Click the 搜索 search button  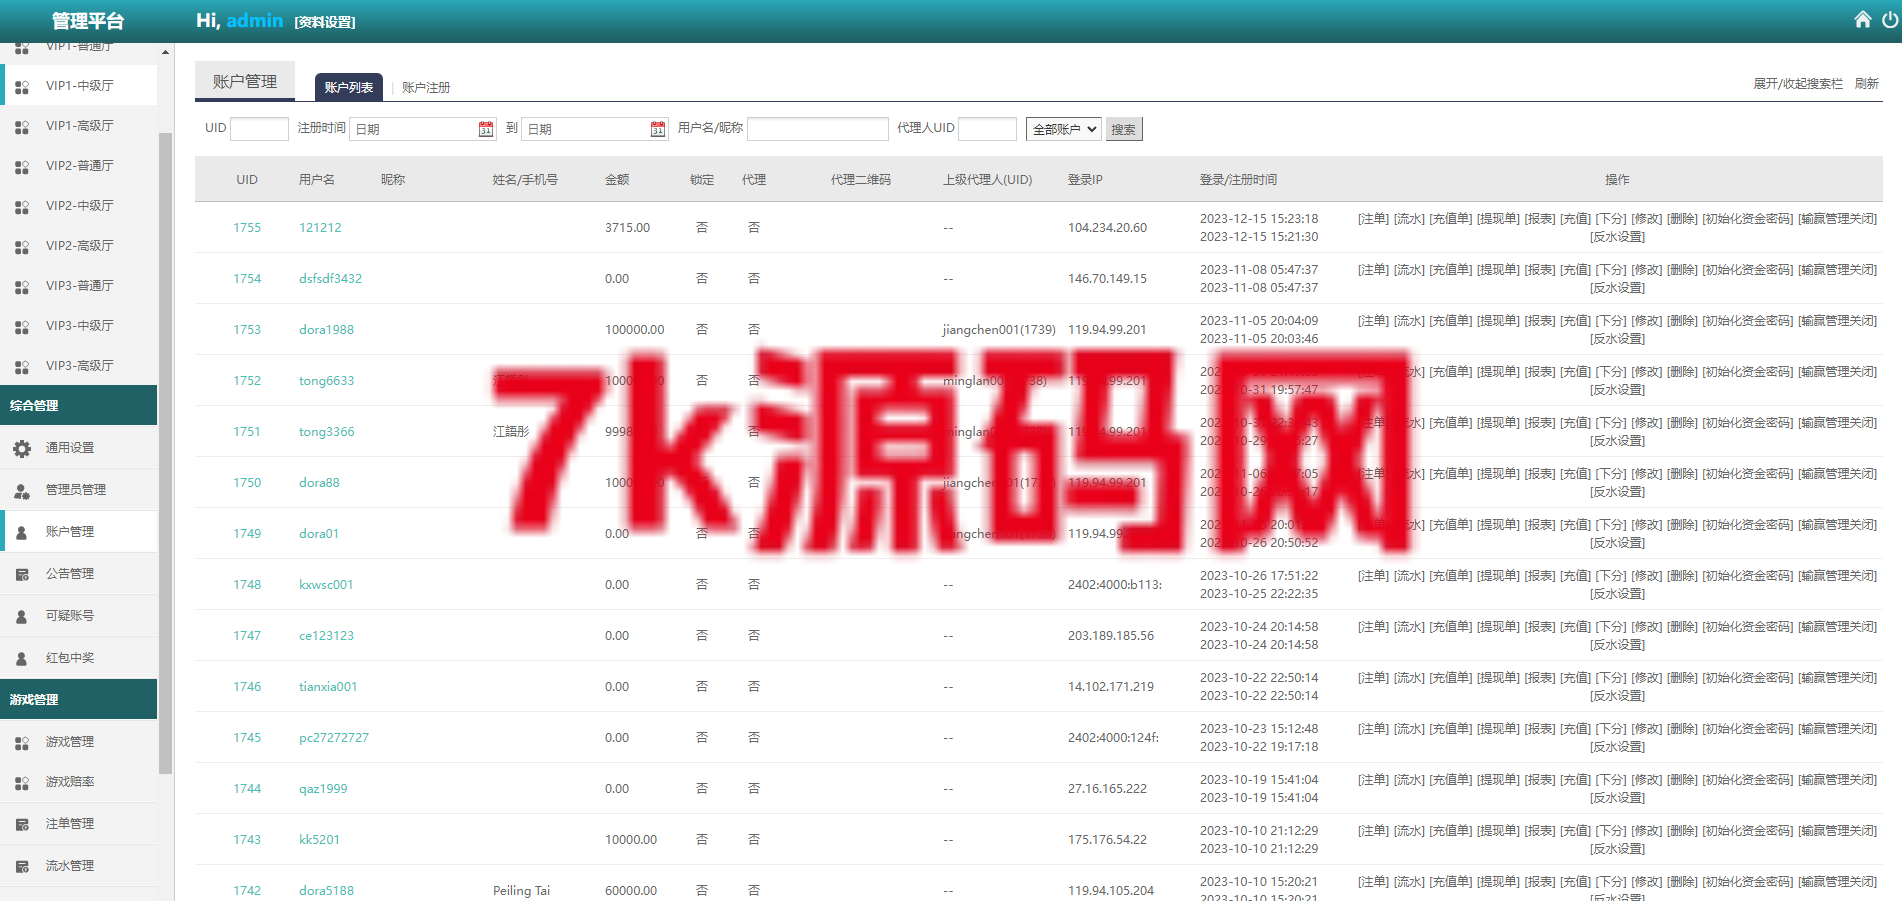[1124, 129]
